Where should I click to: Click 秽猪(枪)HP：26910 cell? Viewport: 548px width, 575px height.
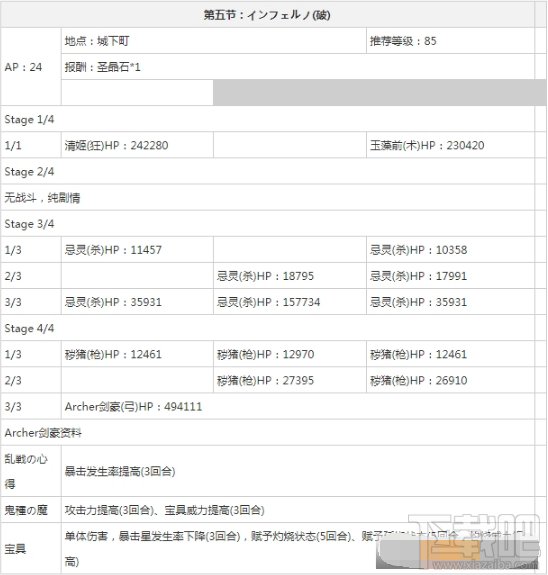450,380
